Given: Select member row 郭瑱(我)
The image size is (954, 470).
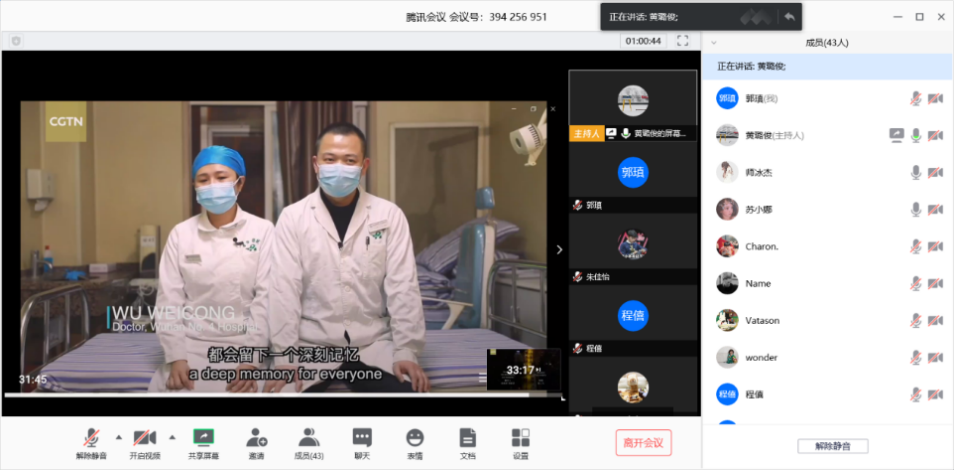Looking at the screenshot, I should 827,98.
